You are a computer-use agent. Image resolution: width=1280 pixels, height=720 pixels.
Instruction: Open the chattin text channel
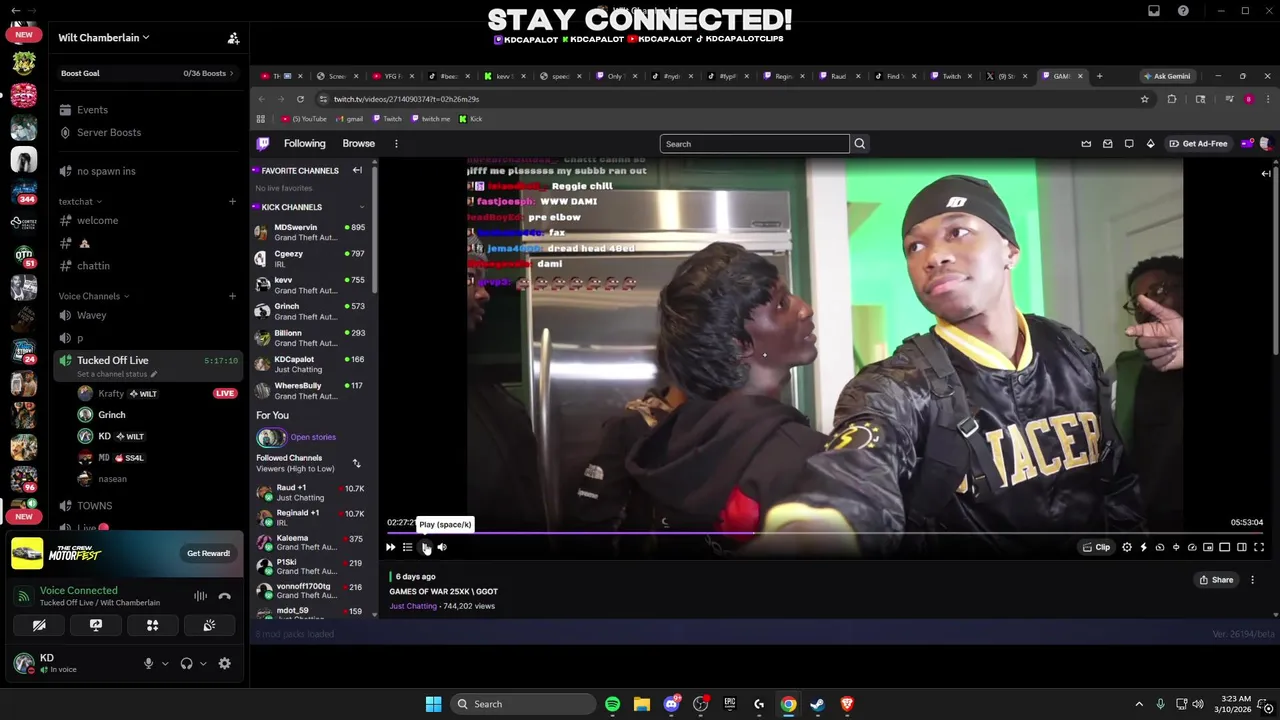[x=93, y=266]
